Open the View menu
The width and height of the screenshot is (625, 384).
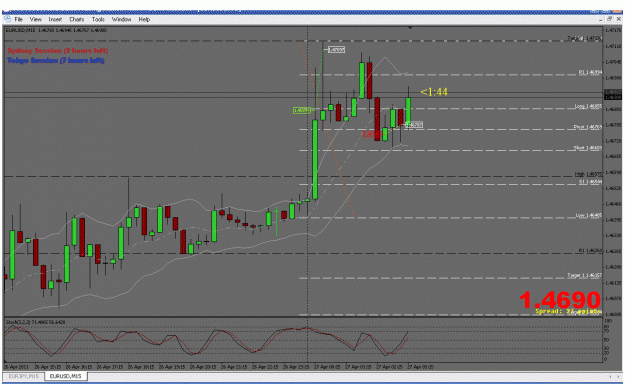[x=35, y=19]
